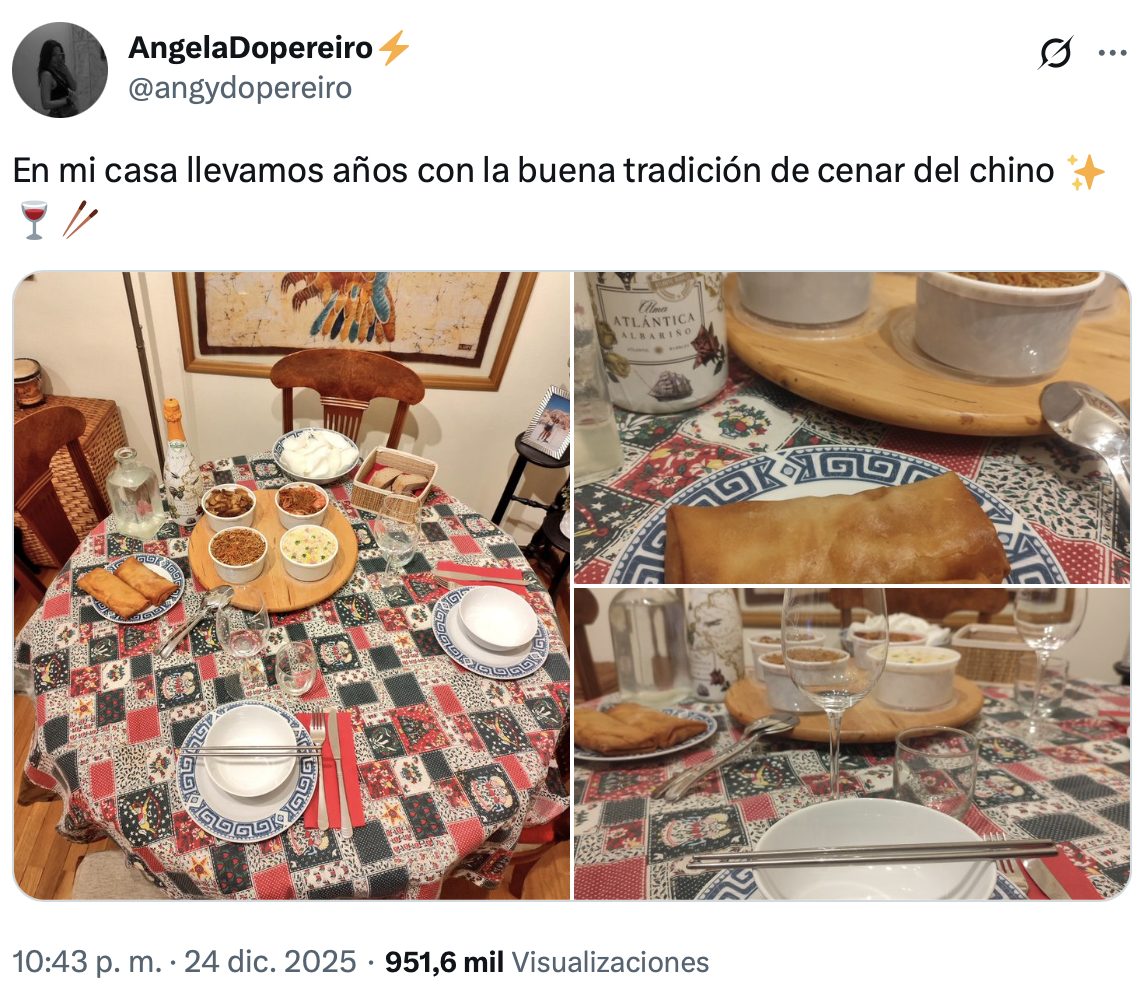This screenshot has height=1004, width=1148.
Task: Click the 10:43 p. m. timestamp
Action: coord(87,962)
